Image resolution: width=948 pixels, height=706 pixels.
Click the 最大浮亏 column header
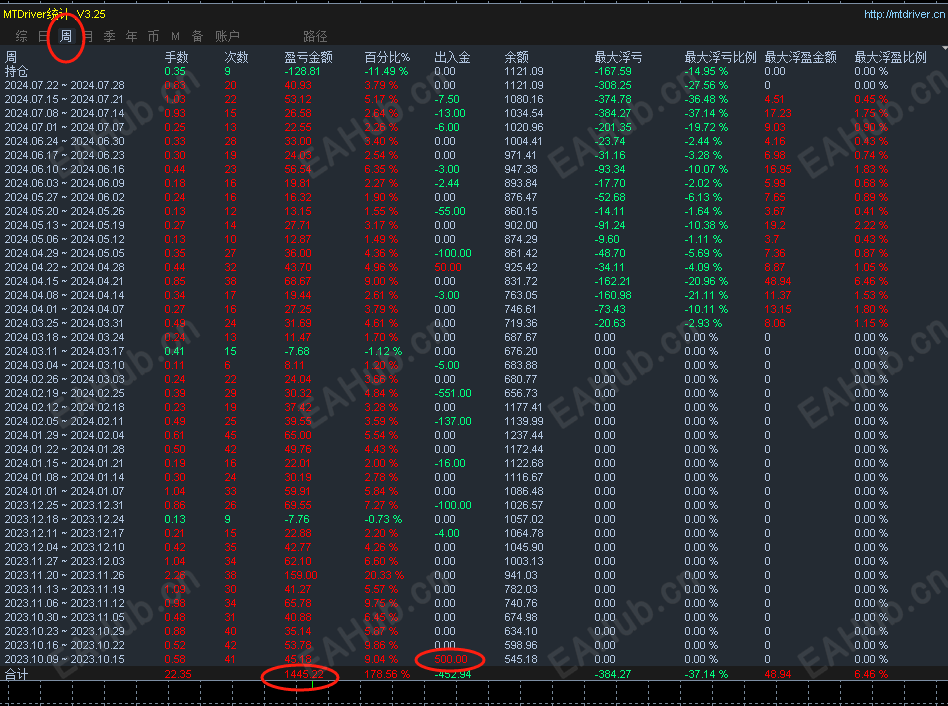click(x=618, y=57)
